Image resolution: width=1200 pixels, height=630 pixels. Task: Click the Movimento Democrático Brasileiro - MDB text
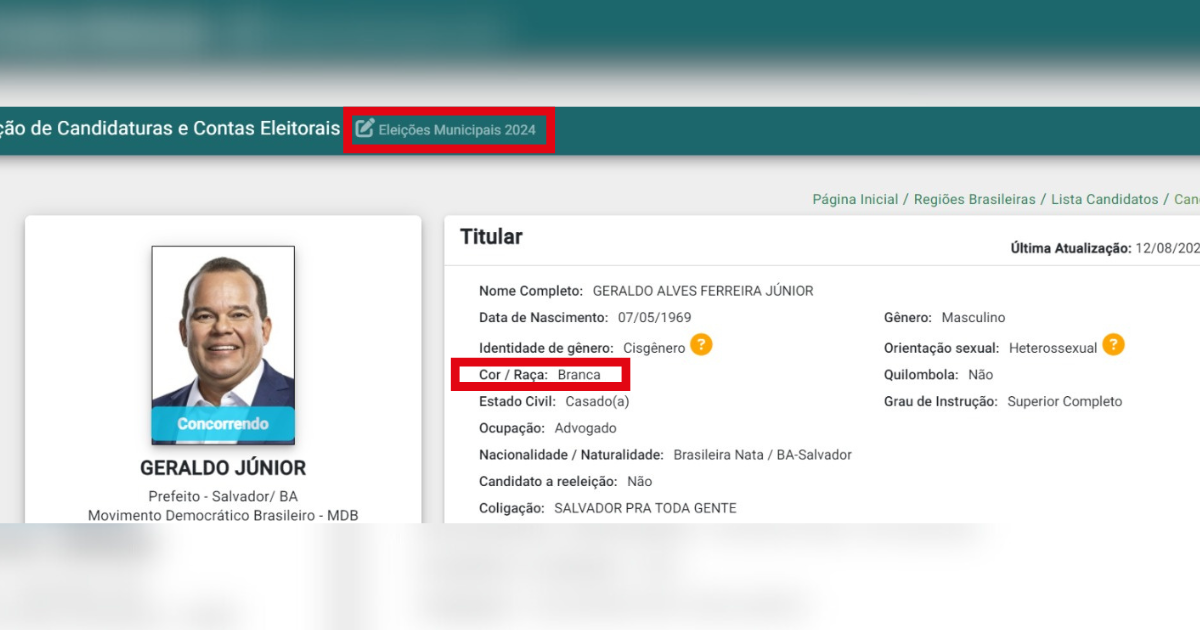(x=223, y=515)
